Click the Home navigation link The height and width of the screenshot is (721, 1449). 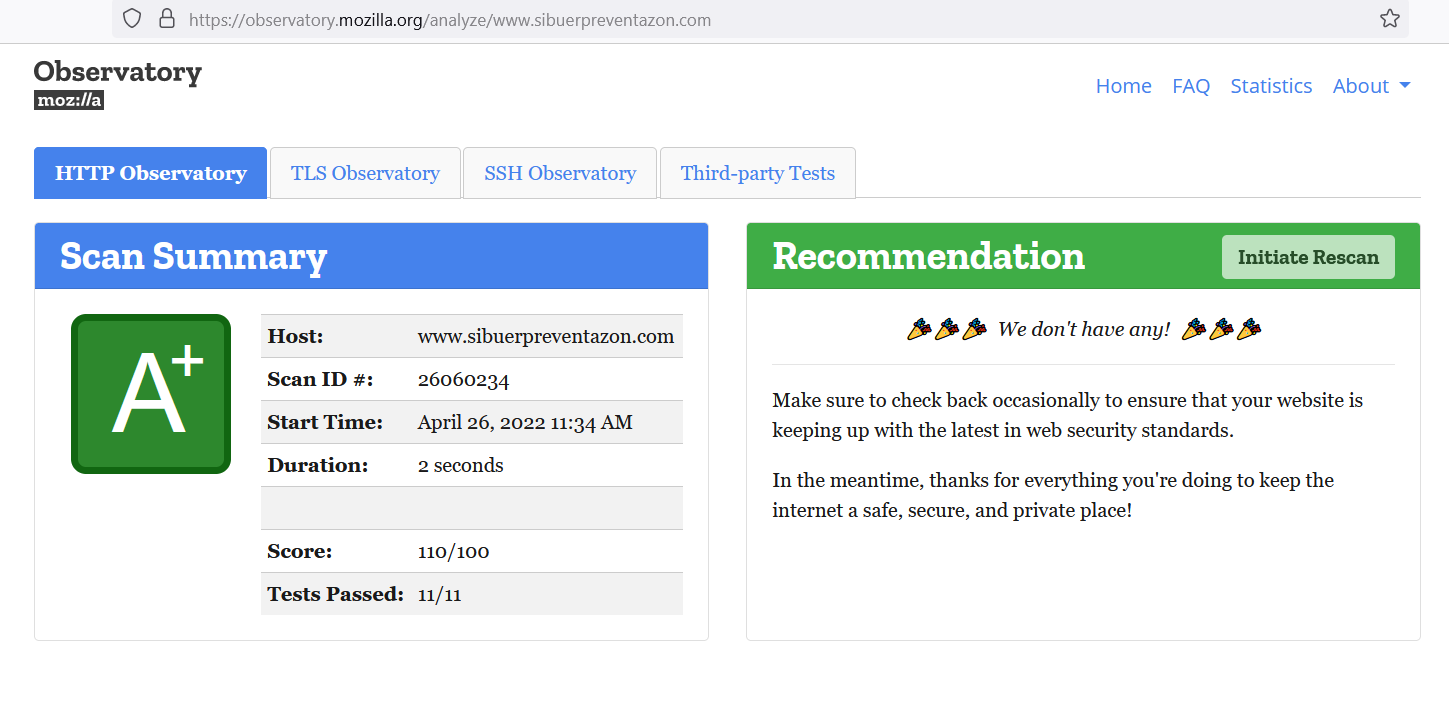1123,86
